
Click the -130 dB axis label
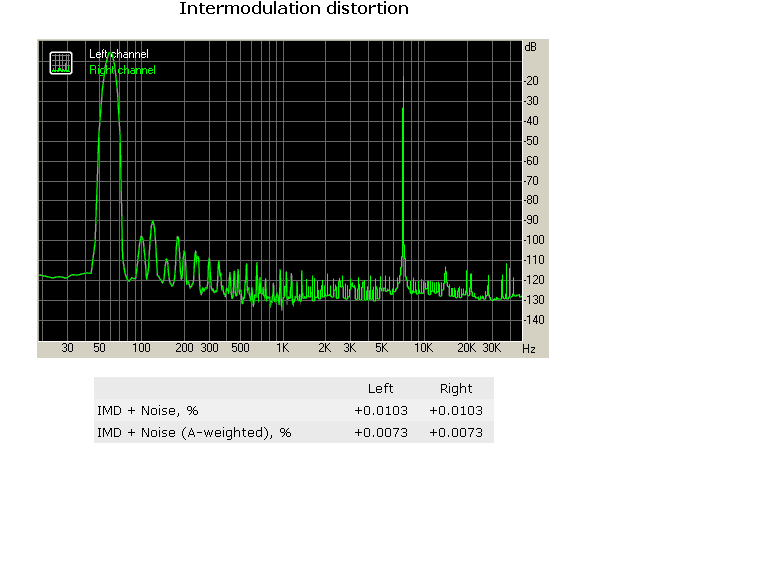coord(534,300)
